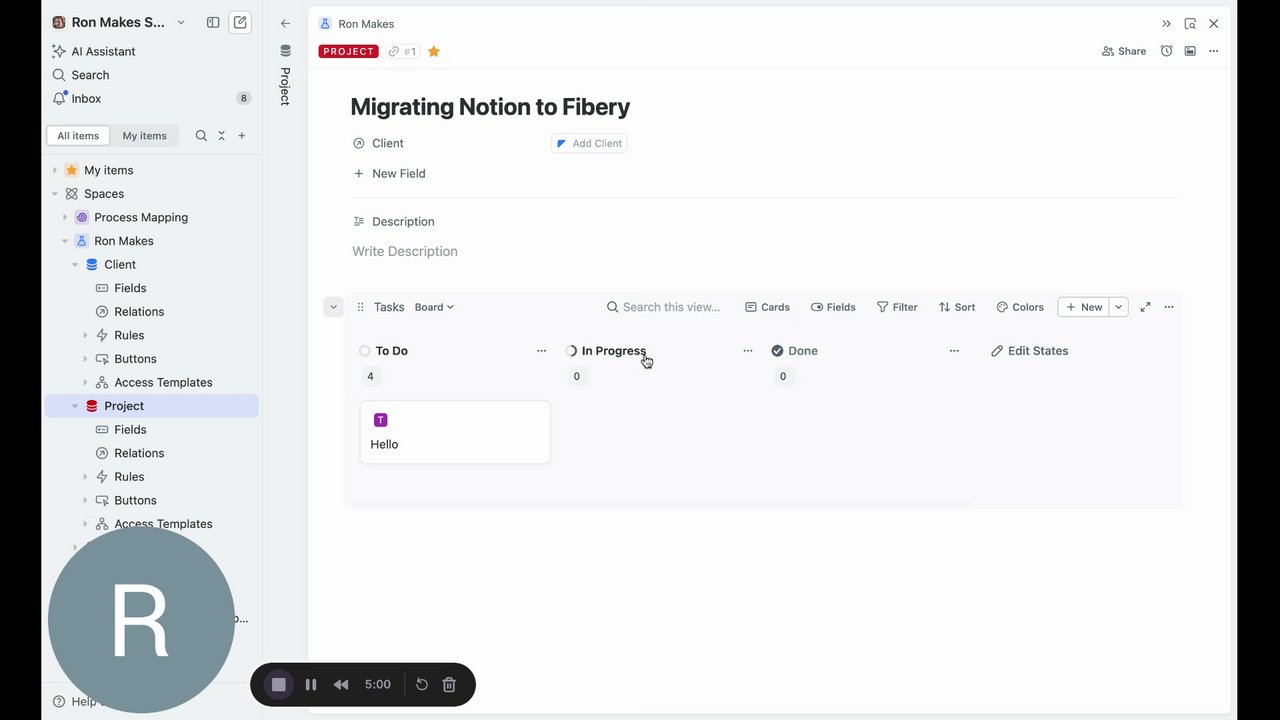Open the AI Assistant
The width and height of the screenshot is (1280, 720).
point(93,51)
